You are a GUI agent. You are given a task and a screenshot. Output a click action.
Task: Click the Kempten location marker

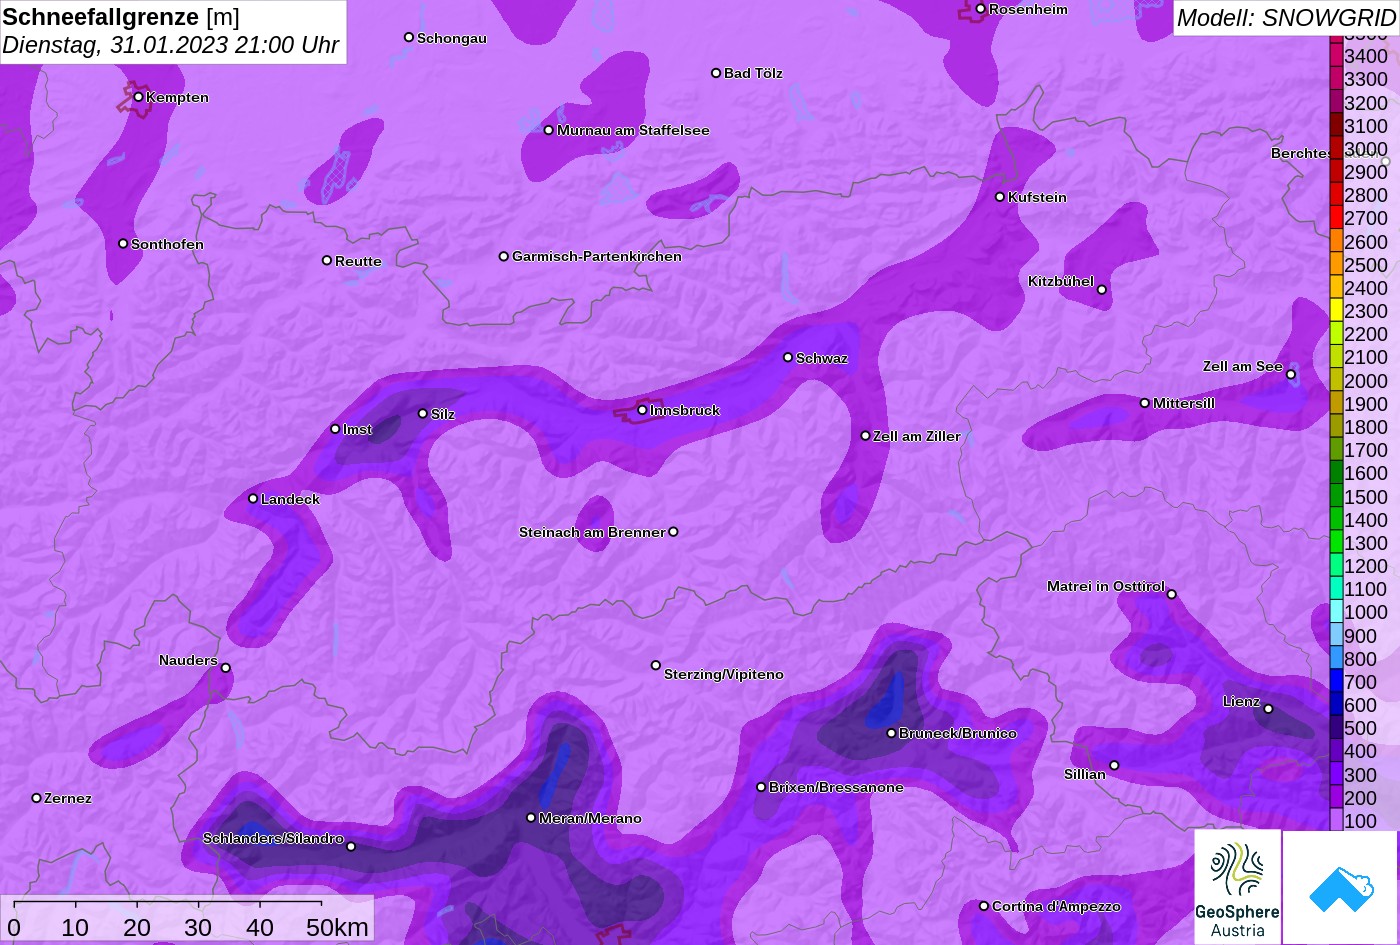click(139, 97)
